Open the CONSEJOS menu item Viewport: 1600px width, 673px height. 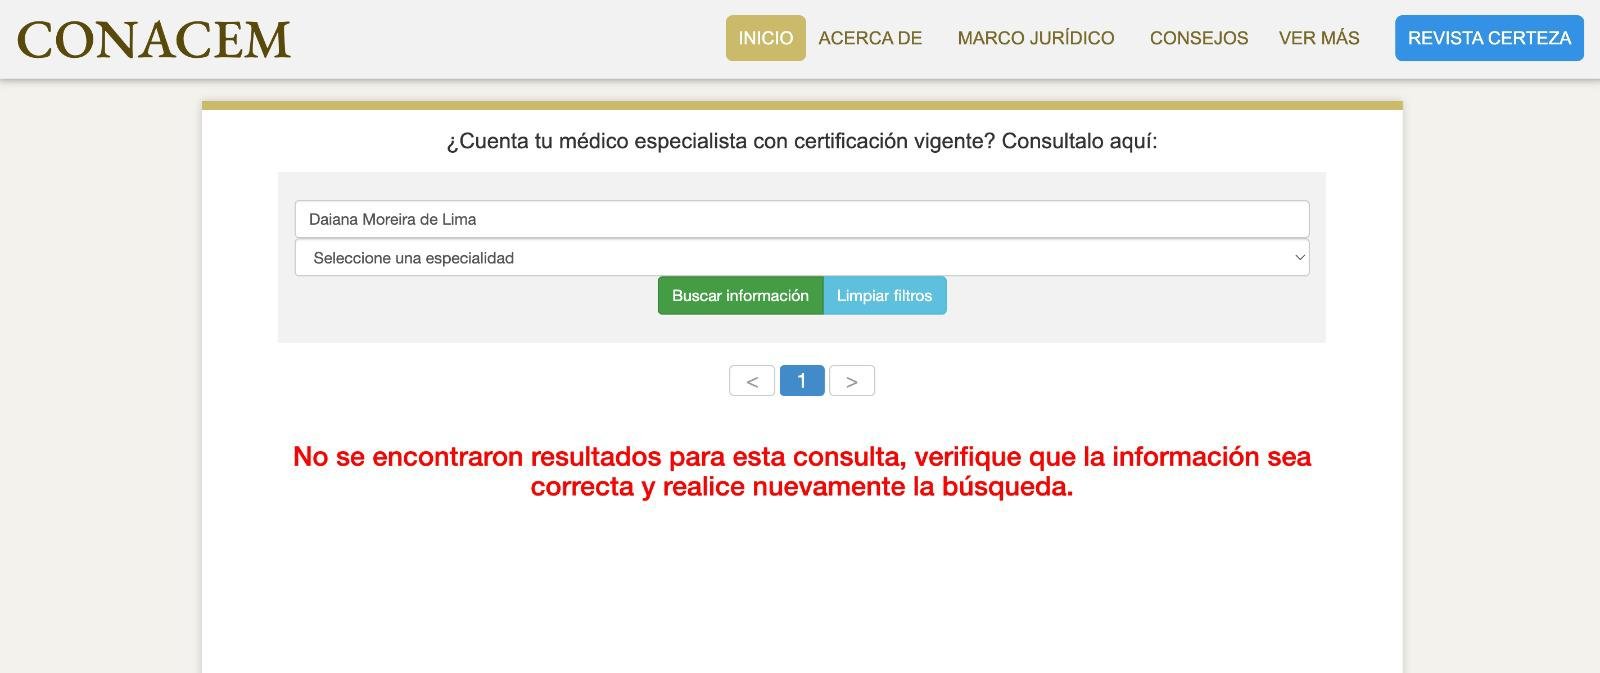coord(1198,38)
